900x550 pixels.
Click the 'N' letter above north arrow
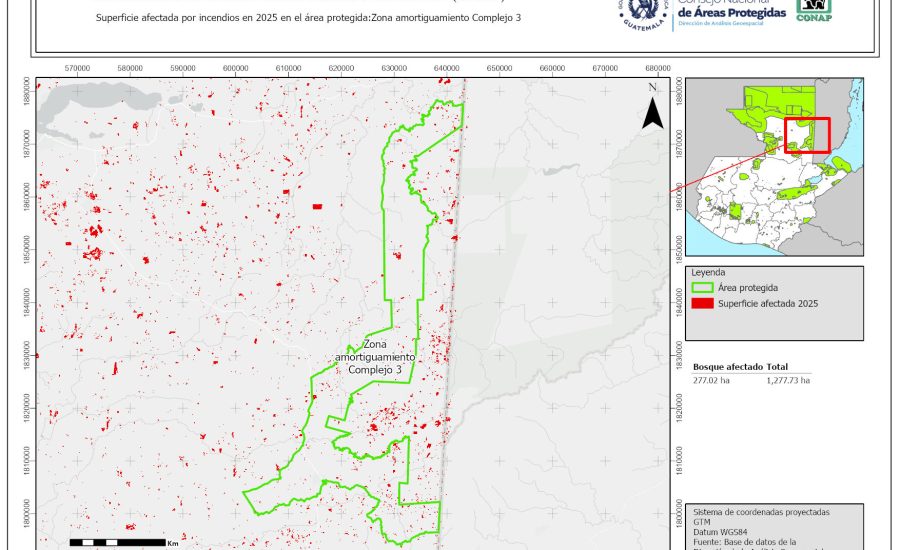tap(652, 88)
